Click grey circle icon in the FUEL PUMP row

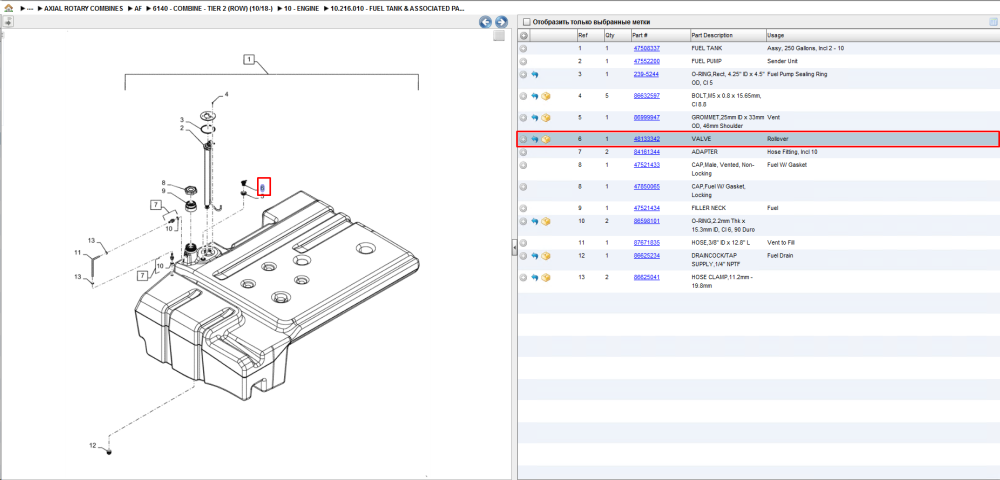pyautogui.click(x=524, y=61)
